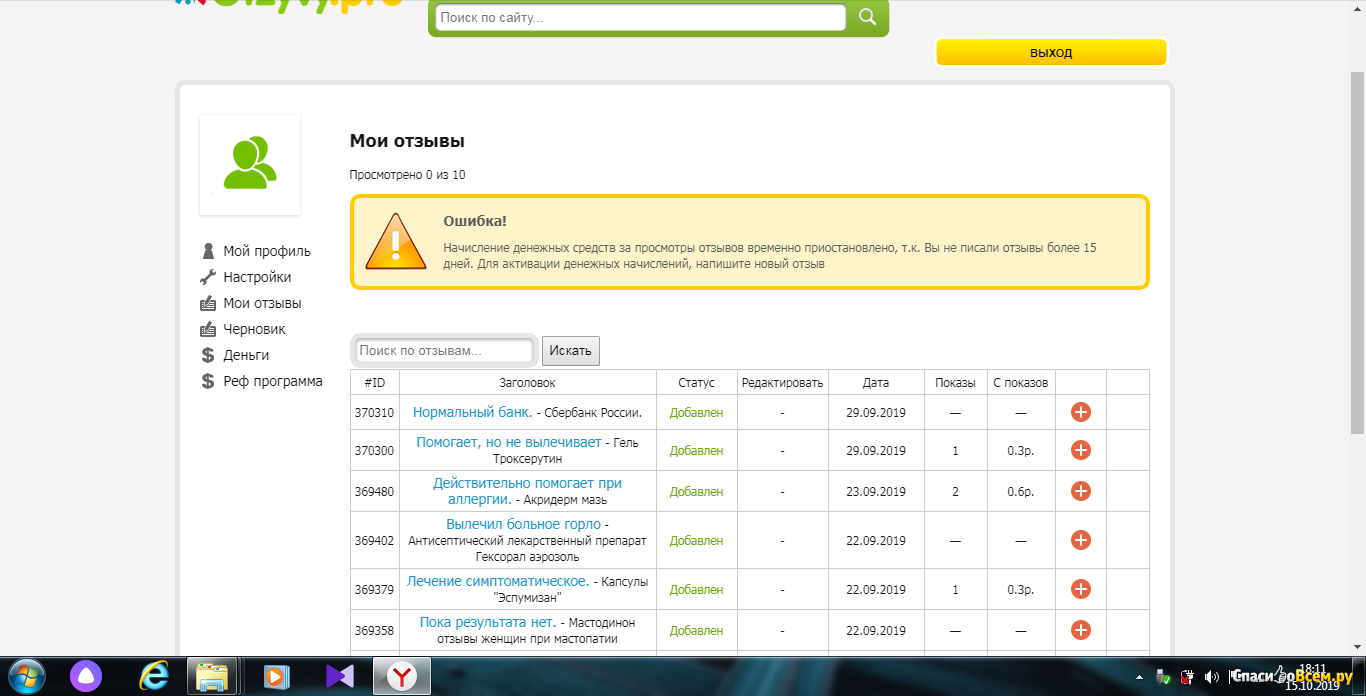Open Настройки from the sidebar menu
Image resolution: width=1366 pixels, height=696 pixels.
click(257, 277)
